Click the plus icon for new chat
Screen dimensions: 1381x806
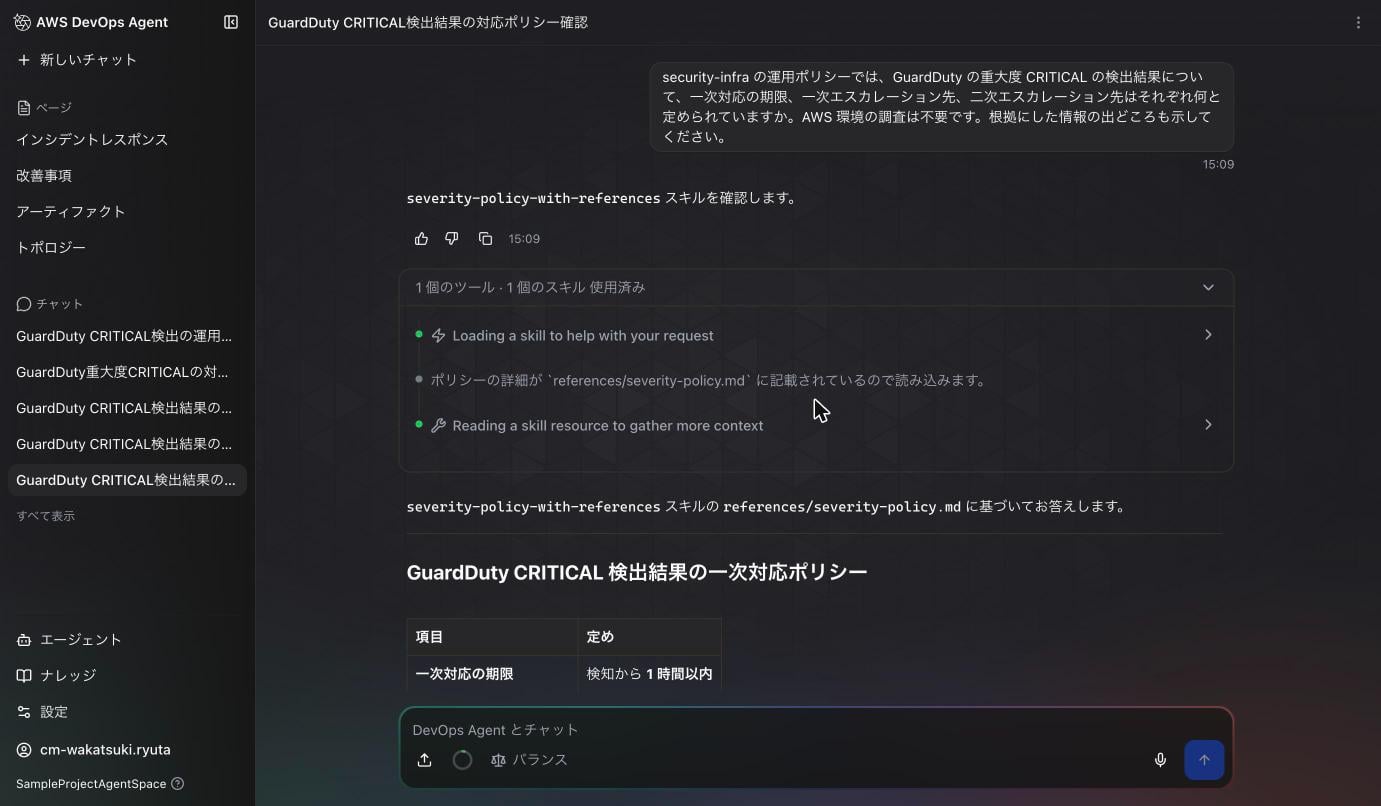point(24,60)
